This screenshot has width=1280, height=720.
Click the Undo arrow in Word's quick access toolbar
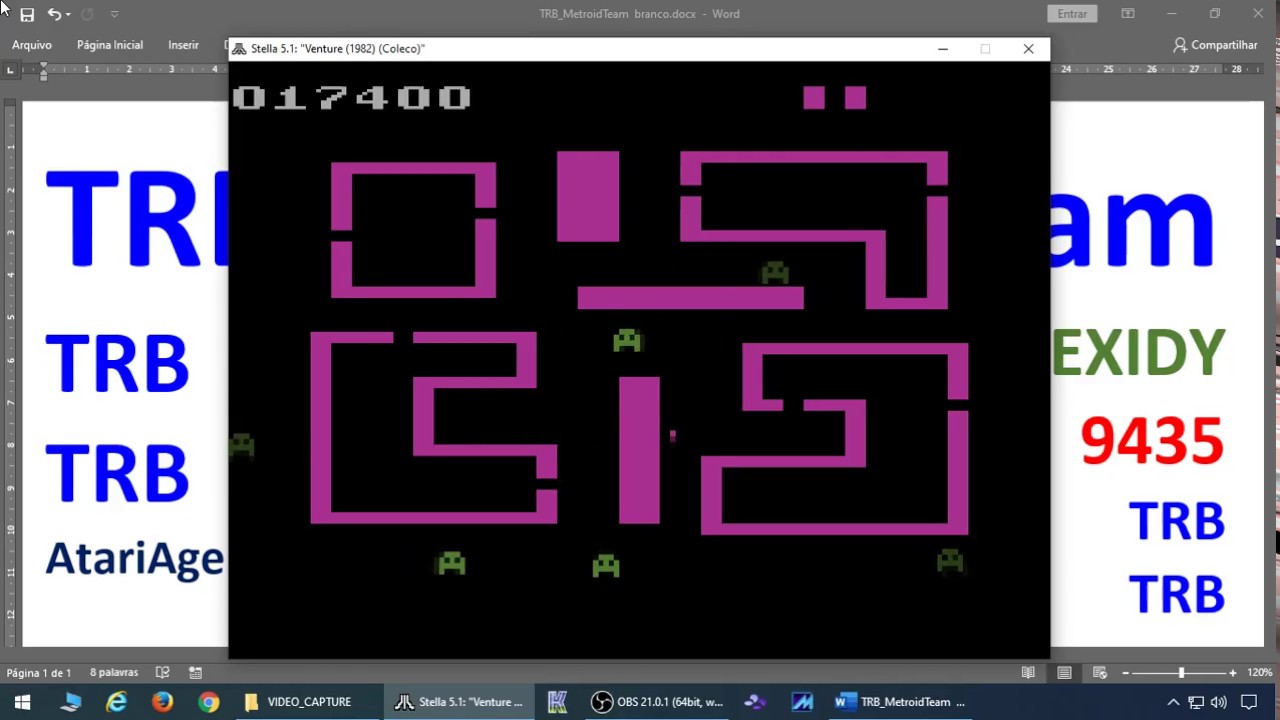point(53,14)
